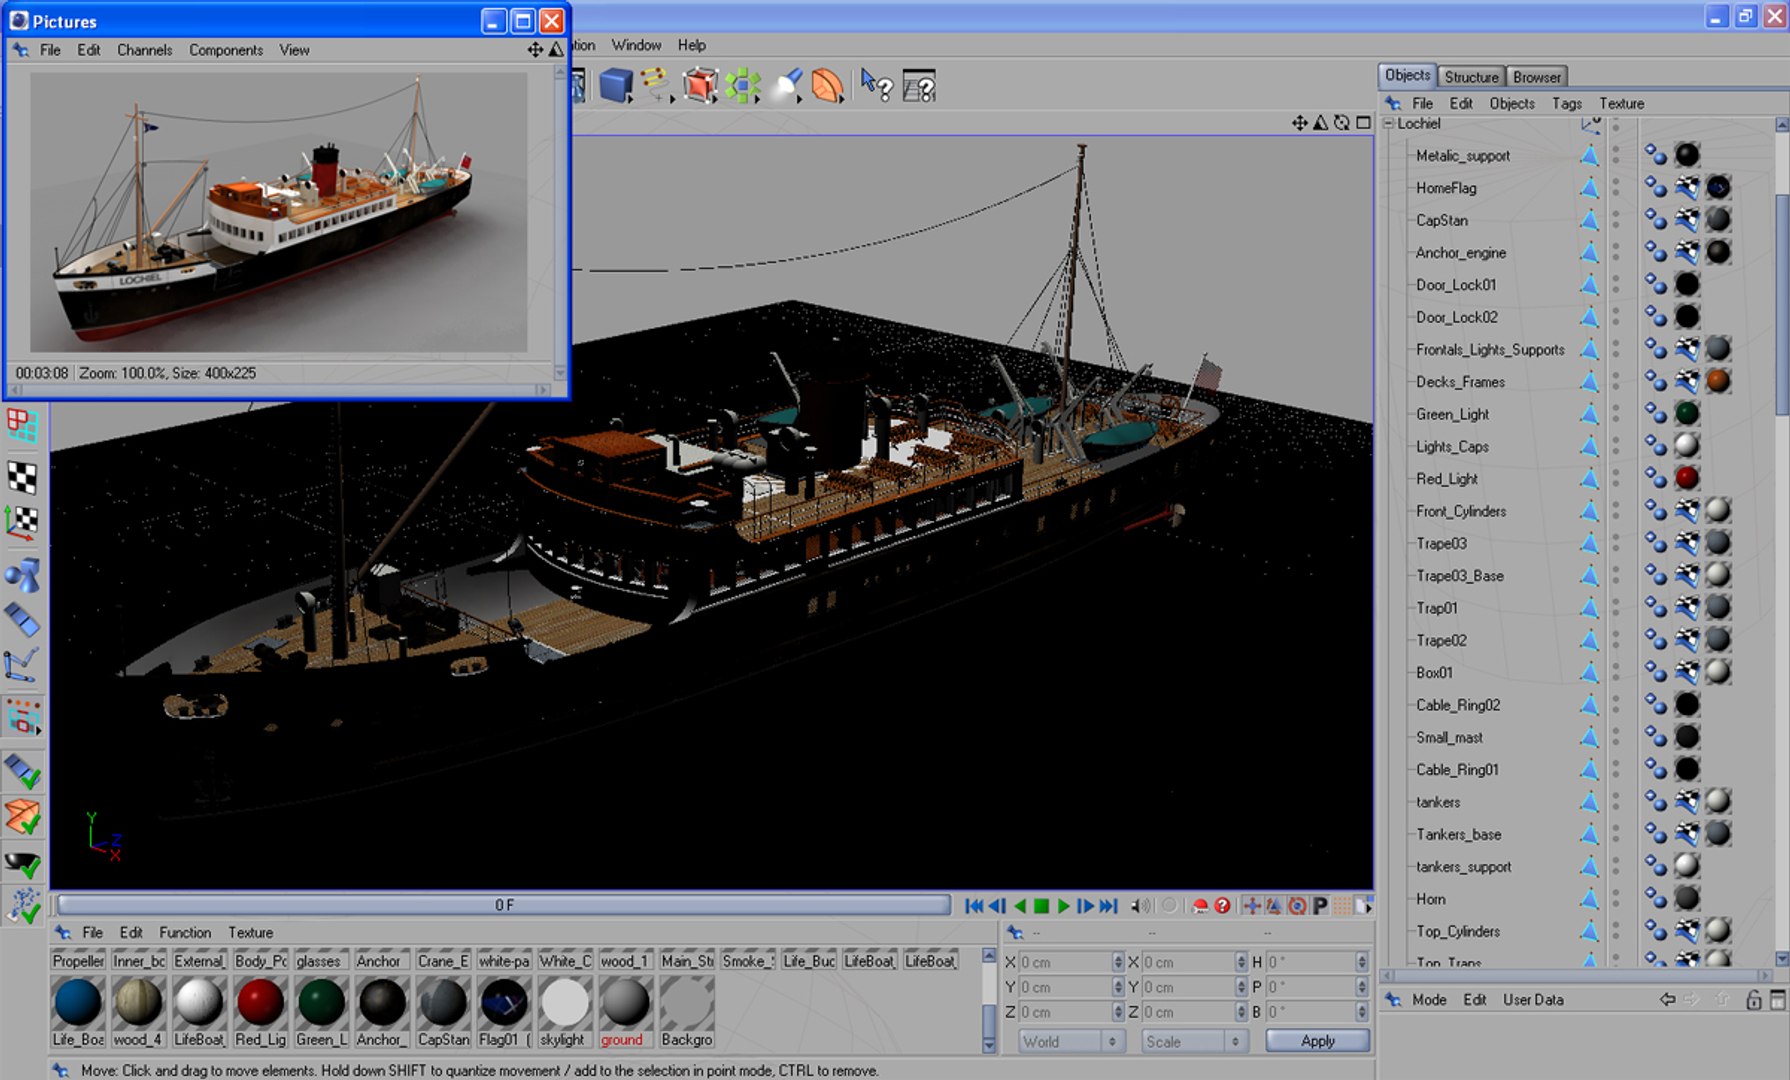Add a light with spotlight icon

tap(787, 86)
